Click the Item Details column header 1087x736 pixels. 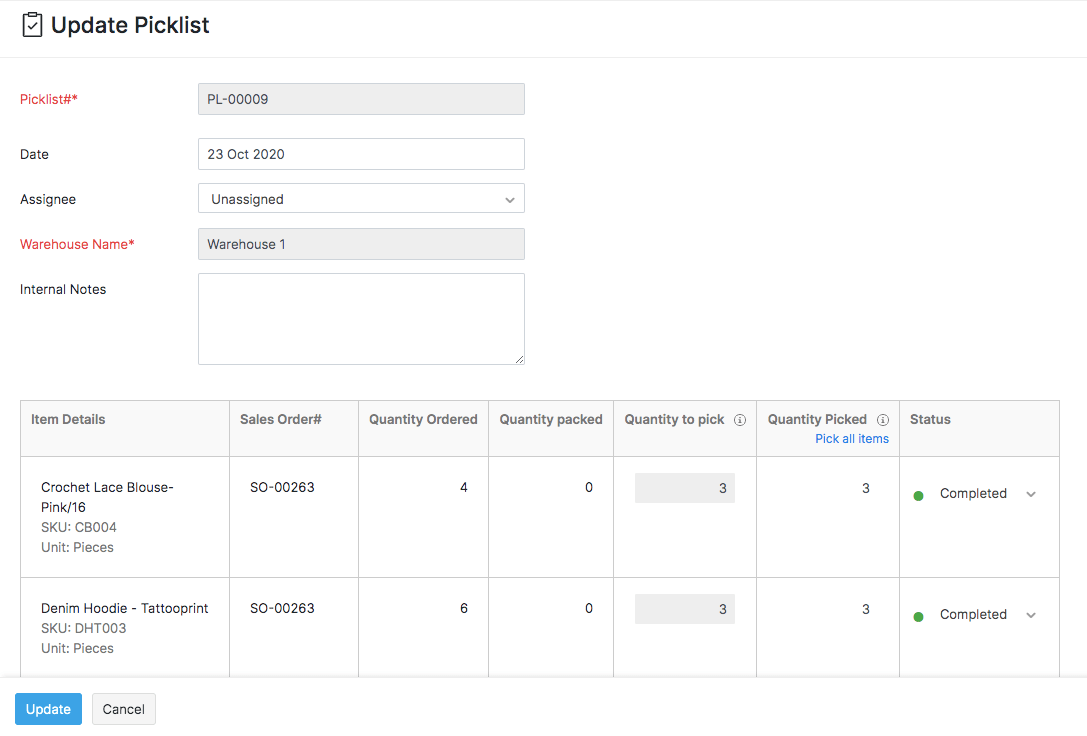(x=68, y=420)
